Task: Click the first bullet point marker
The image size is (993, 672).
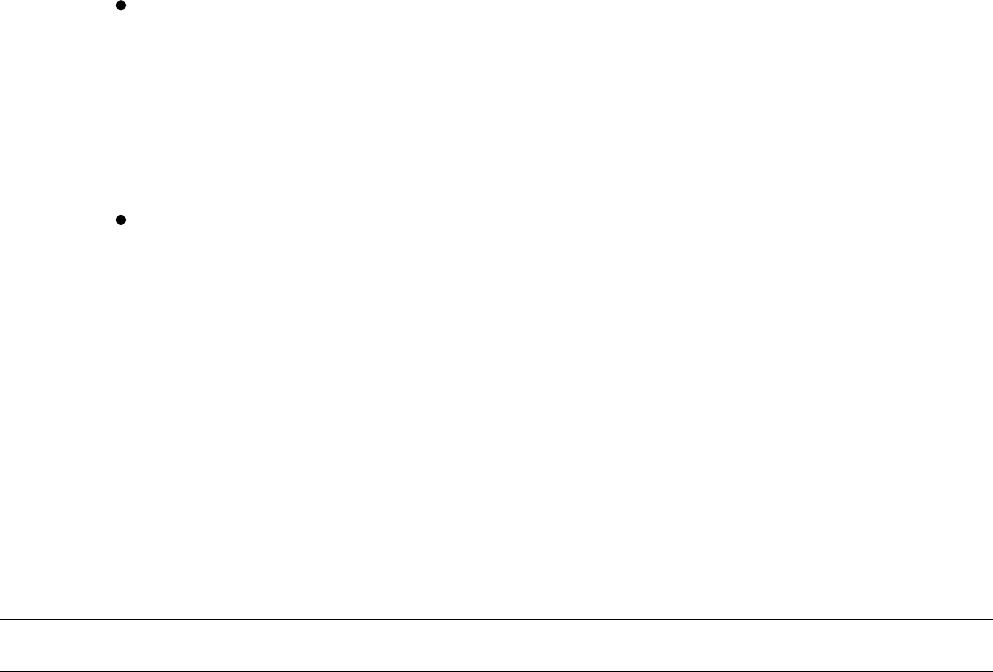Action: click(121, 6)
